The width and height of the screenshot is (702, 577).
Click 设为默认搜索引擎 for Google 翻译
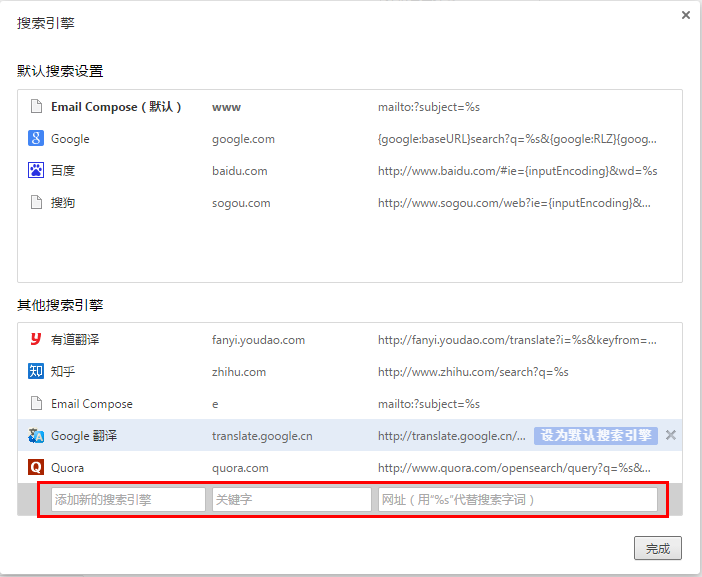pyautogui.click(x=595, y=436)
